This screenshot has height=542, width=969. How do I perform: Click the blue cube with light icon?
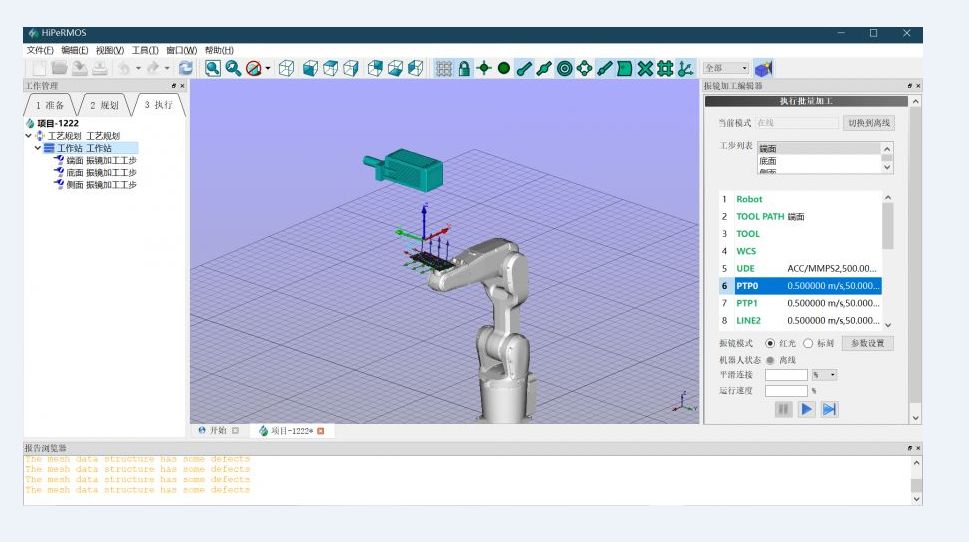pos(764,68)
